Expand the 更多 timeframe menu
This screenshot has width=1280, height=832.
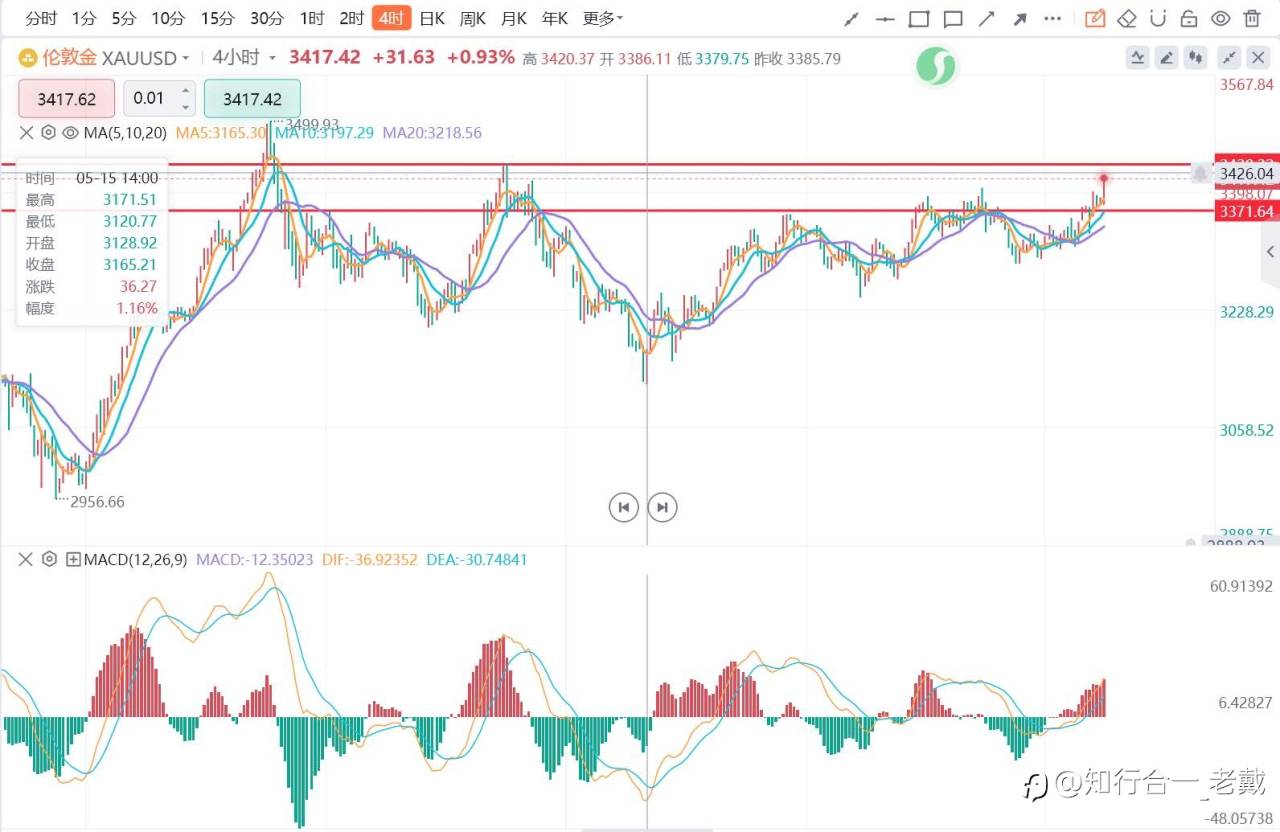(x=603, y=18)
